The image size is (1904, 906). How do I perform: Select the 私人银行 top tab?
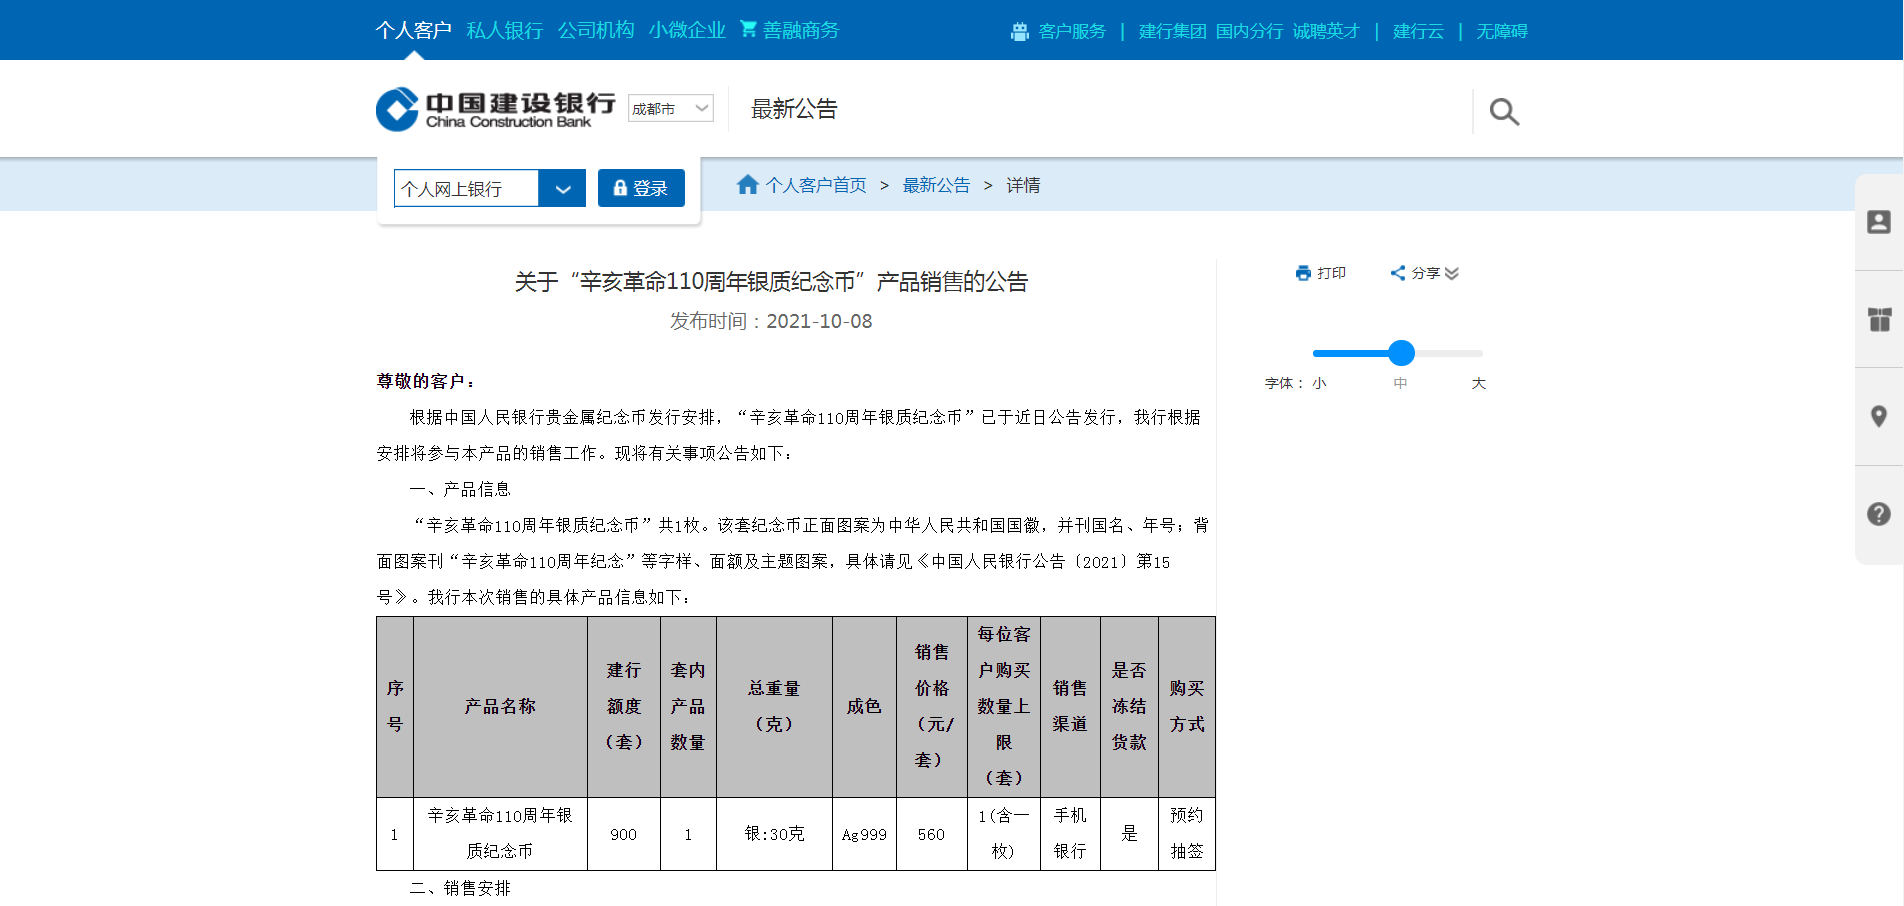(x=505, y=30)
